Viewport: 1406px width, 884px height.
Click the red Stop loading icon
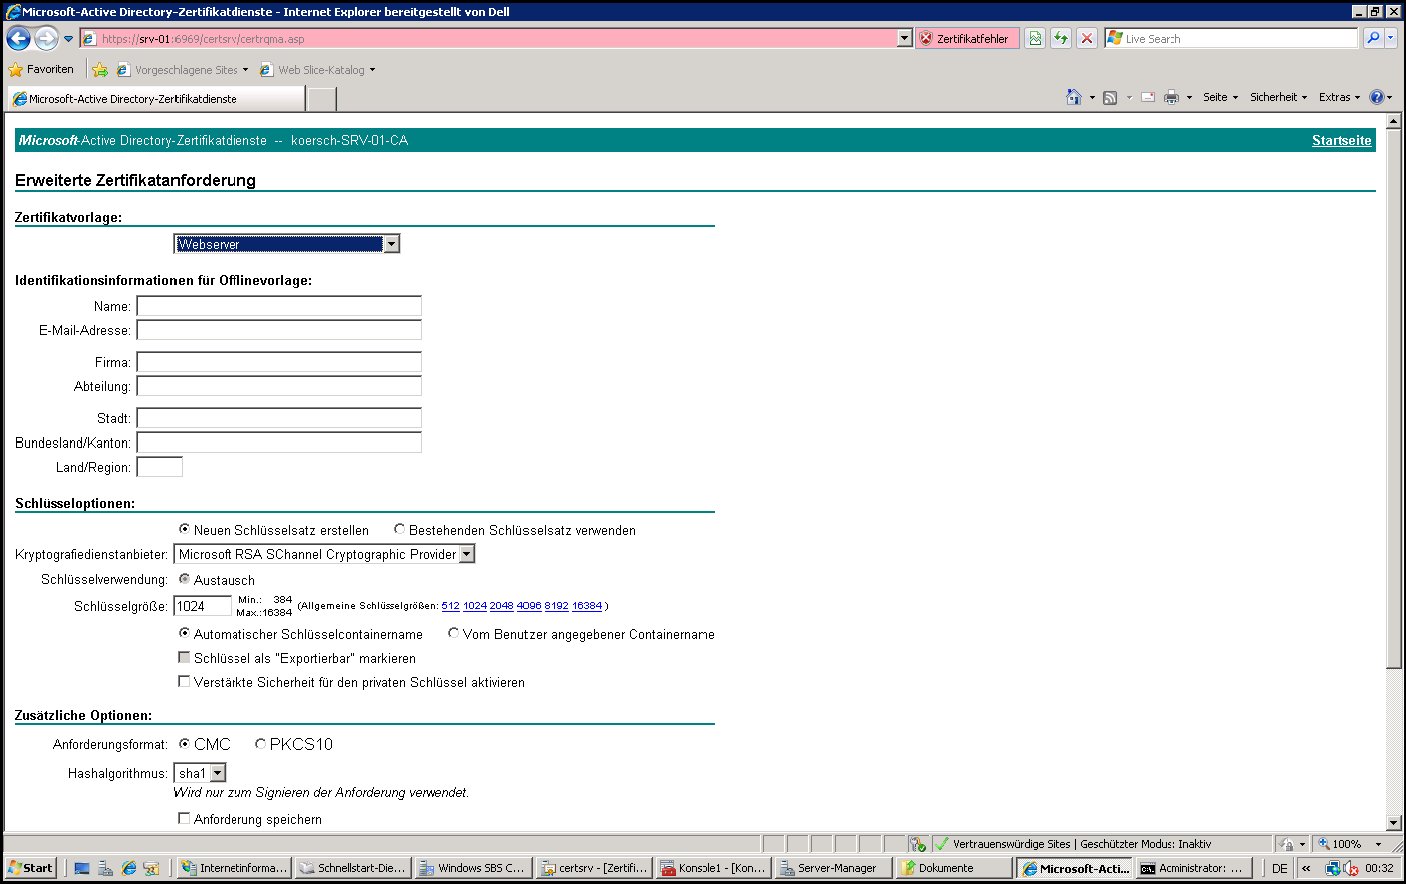pos(1087,38)
